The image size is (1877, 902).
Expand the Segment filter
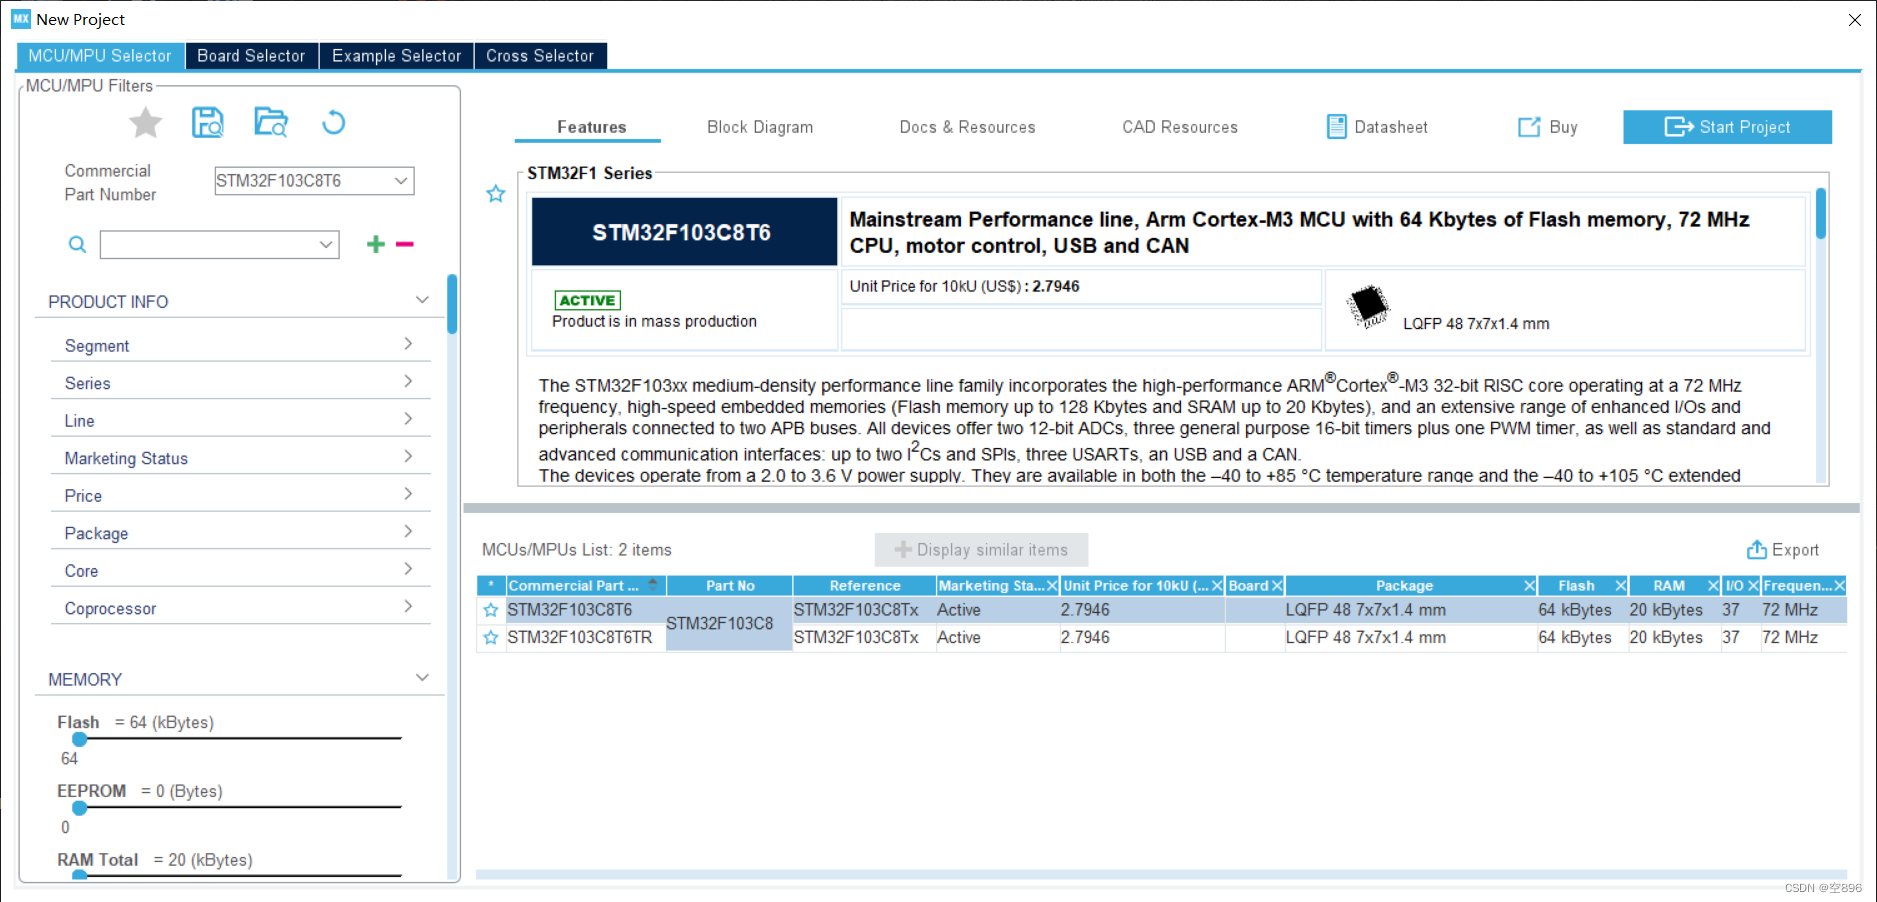tap(408, 344)
